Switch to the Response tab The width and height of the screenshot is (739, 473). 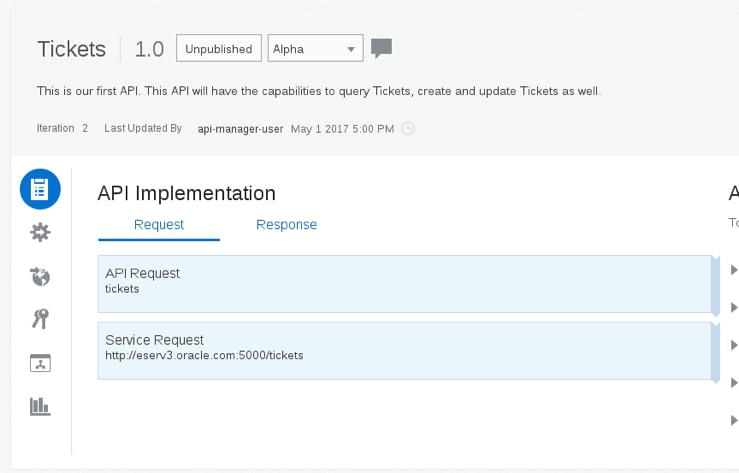286,225
